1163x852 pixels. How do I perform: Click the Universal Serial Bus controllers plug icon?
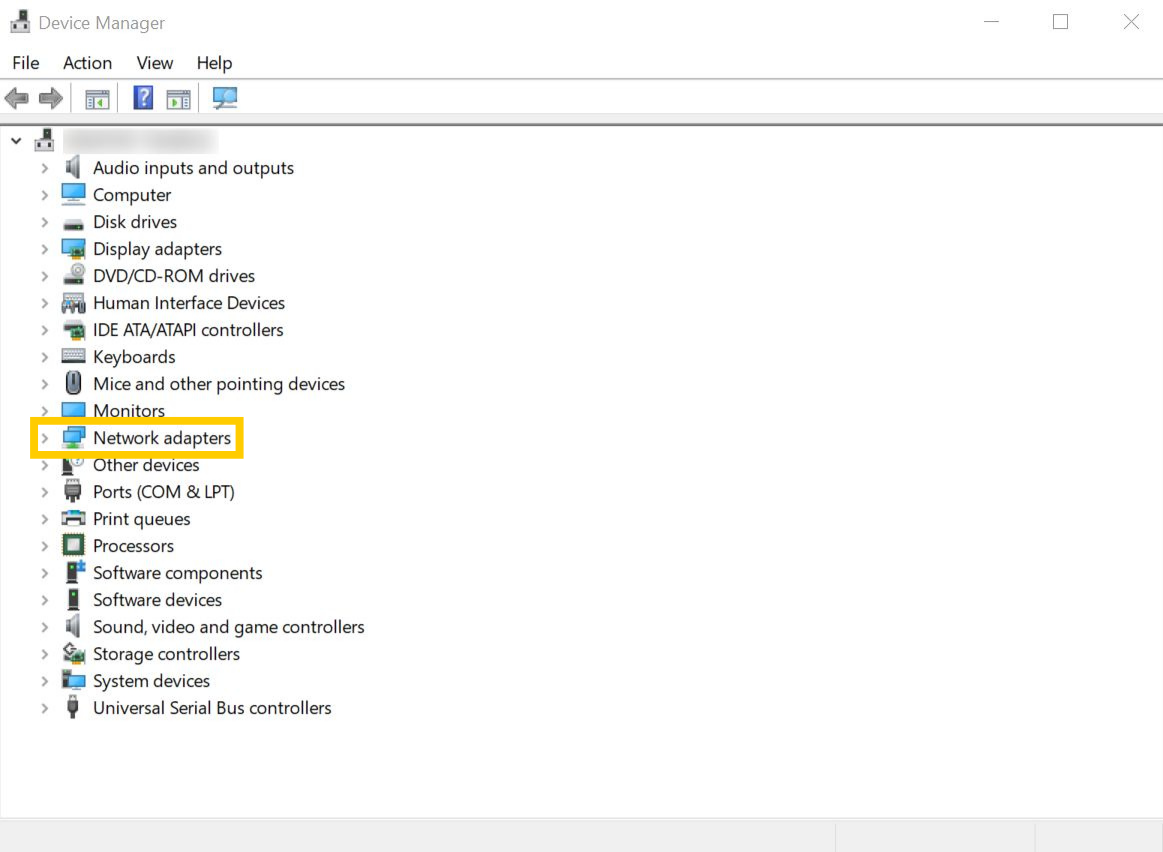73,707
